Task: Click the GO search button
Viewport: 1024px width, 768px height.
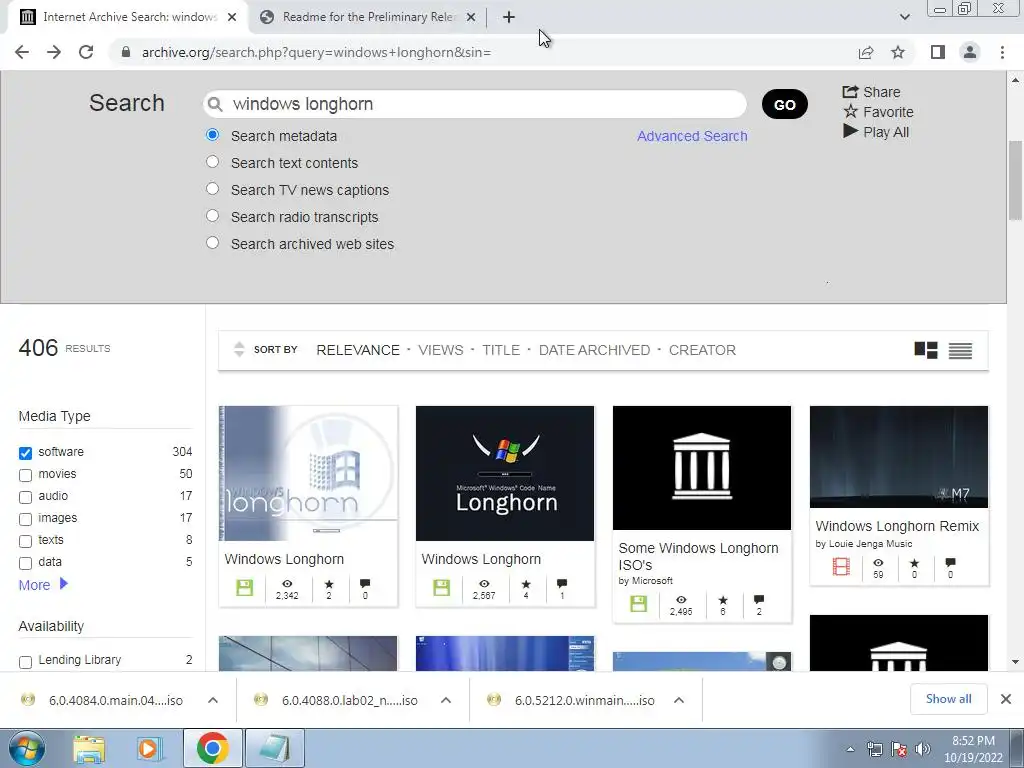Action: [784, 104]
